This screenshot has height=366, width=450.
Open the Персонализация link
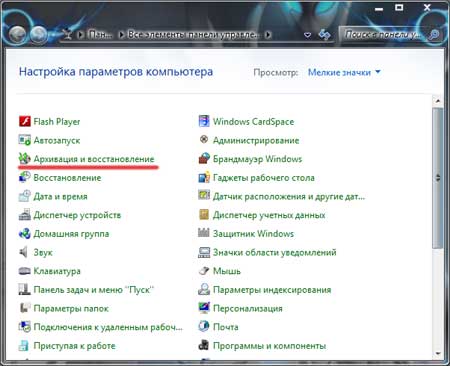[x=248, y=308]
